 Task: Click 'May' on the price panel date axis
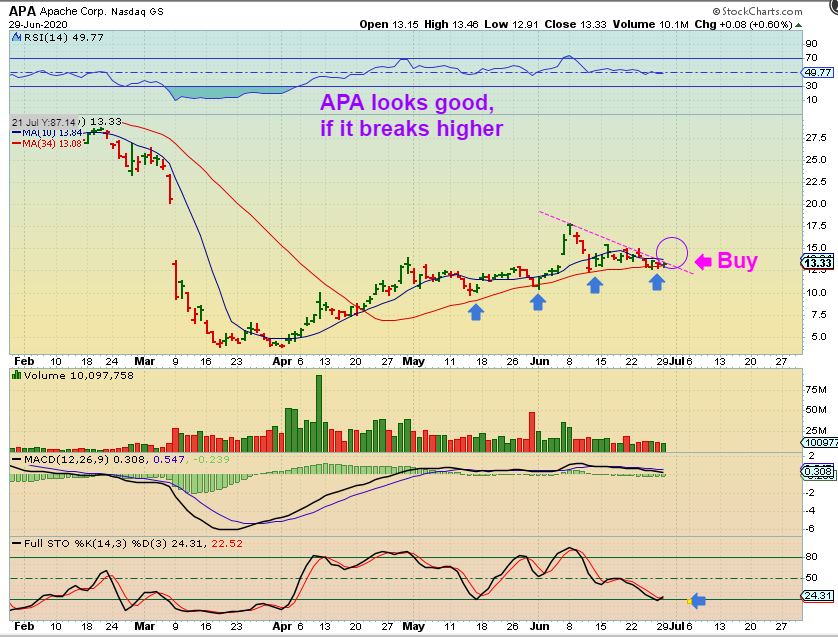click(x=413, y=361)
